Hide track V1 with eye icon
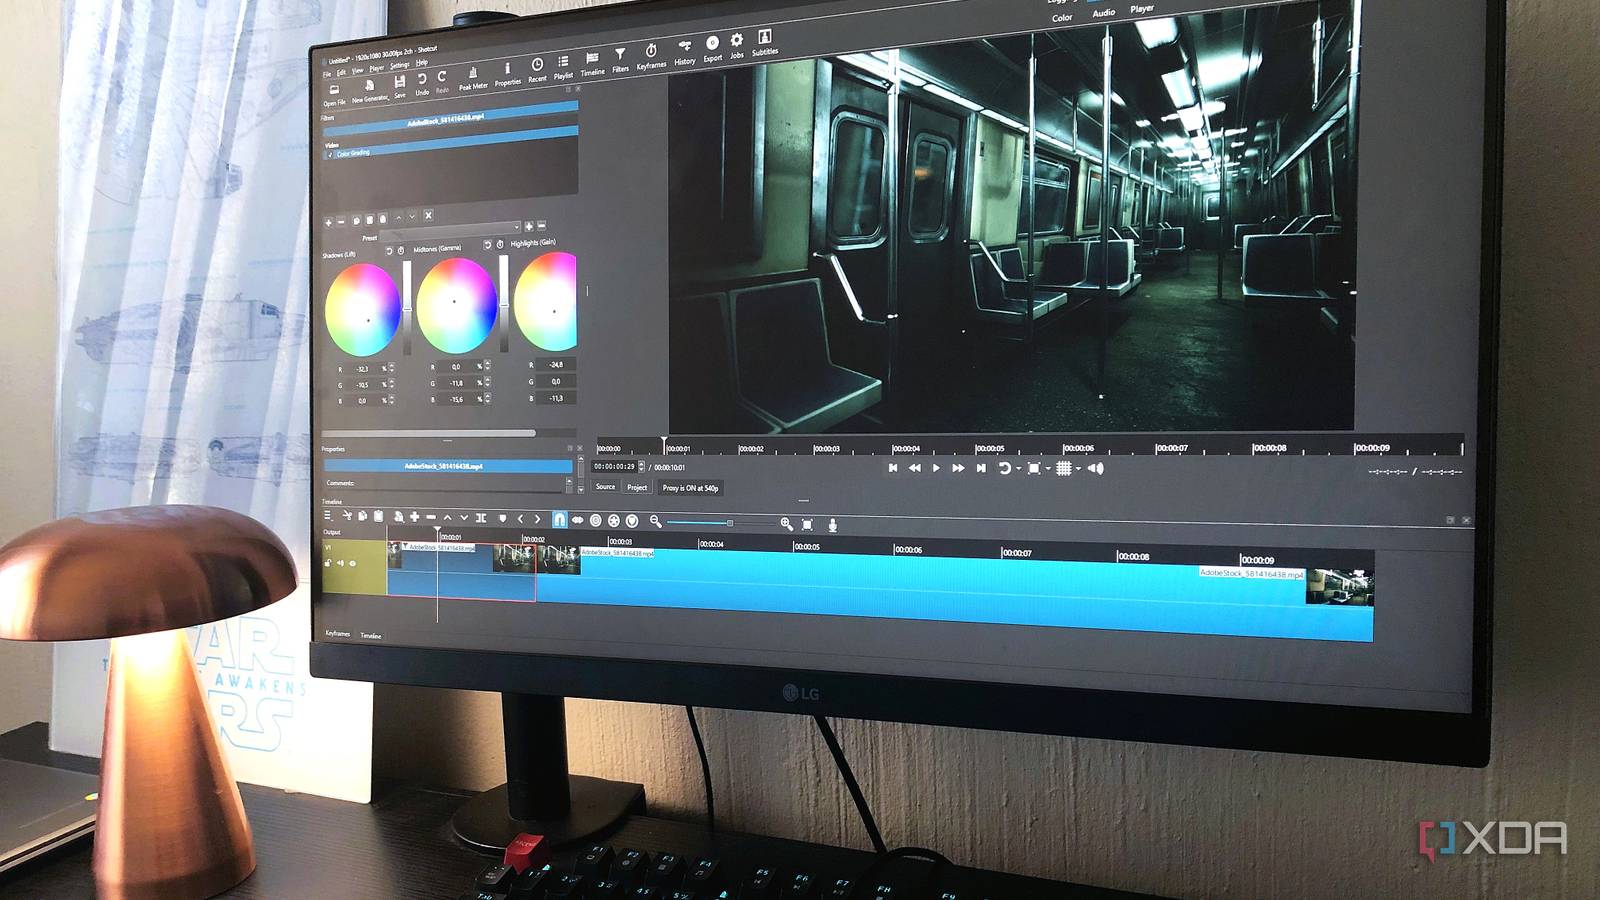The image size is (1600, 900). (352, 564)
